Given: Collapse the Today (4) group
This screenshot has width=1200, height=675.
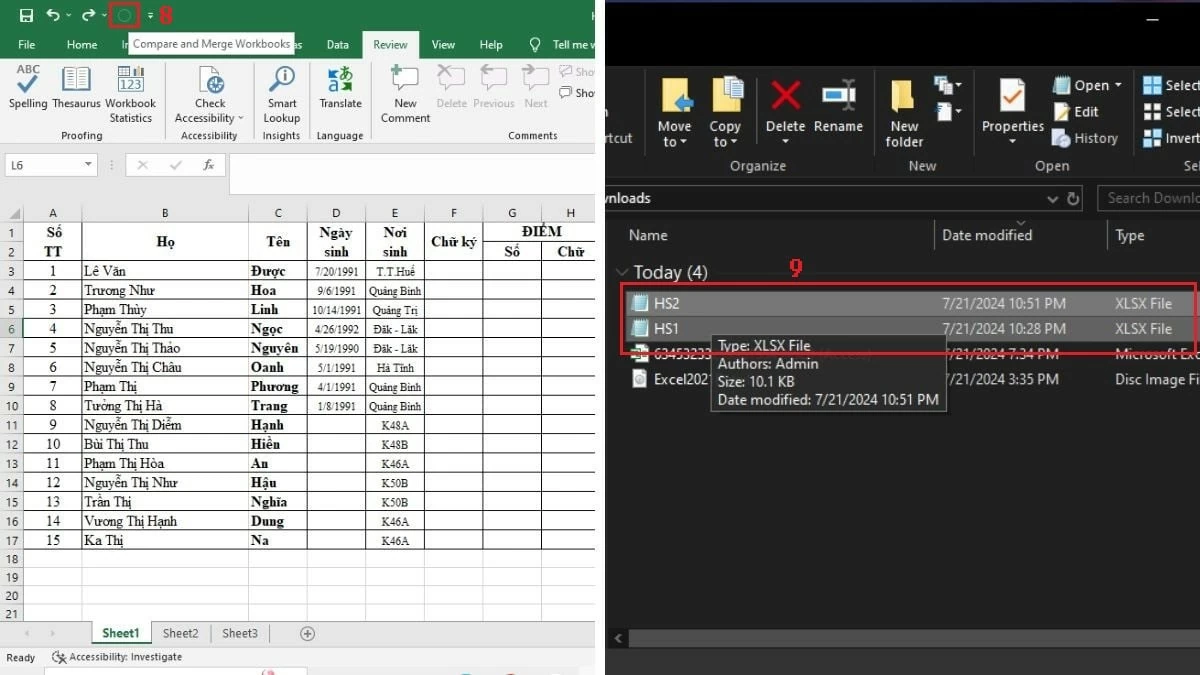Looking at the screenshot, I should [622, 271].
